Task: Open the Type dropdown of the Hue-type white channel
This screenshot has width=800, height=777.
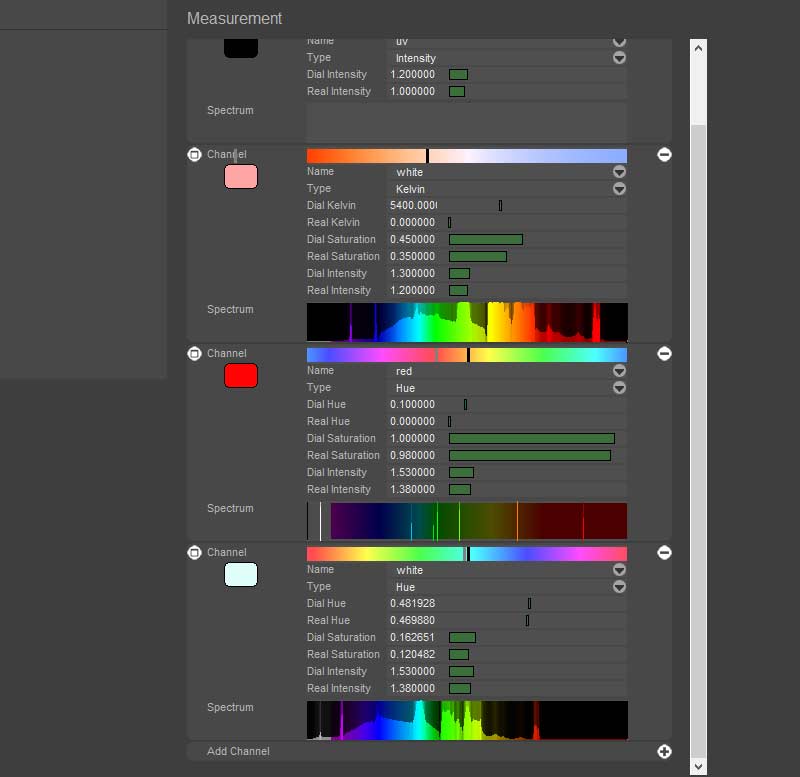Action: pos(619,587)
